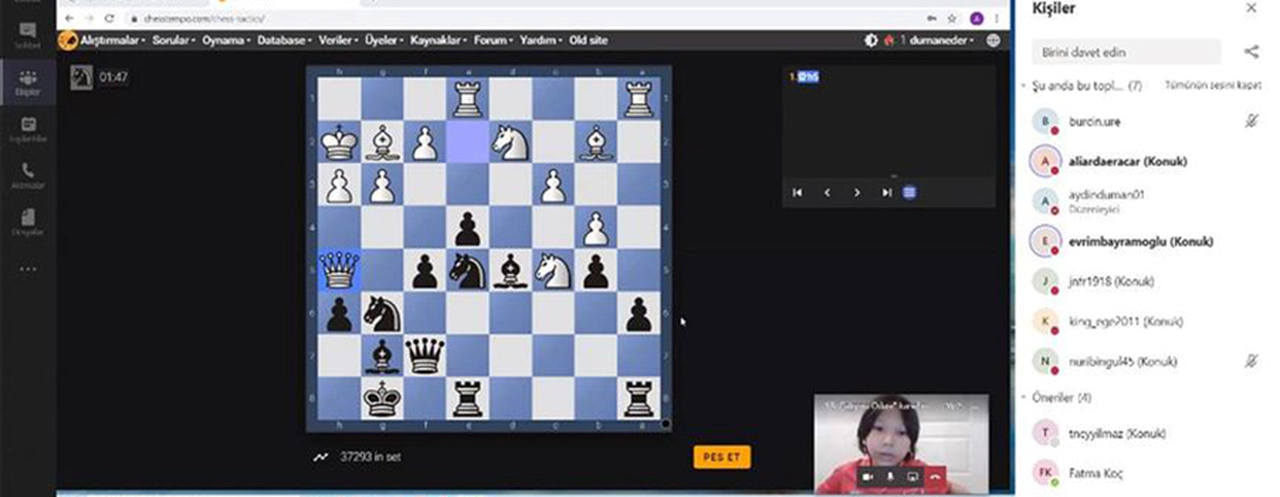
Task: Open the Database menu
Action: 284,40
